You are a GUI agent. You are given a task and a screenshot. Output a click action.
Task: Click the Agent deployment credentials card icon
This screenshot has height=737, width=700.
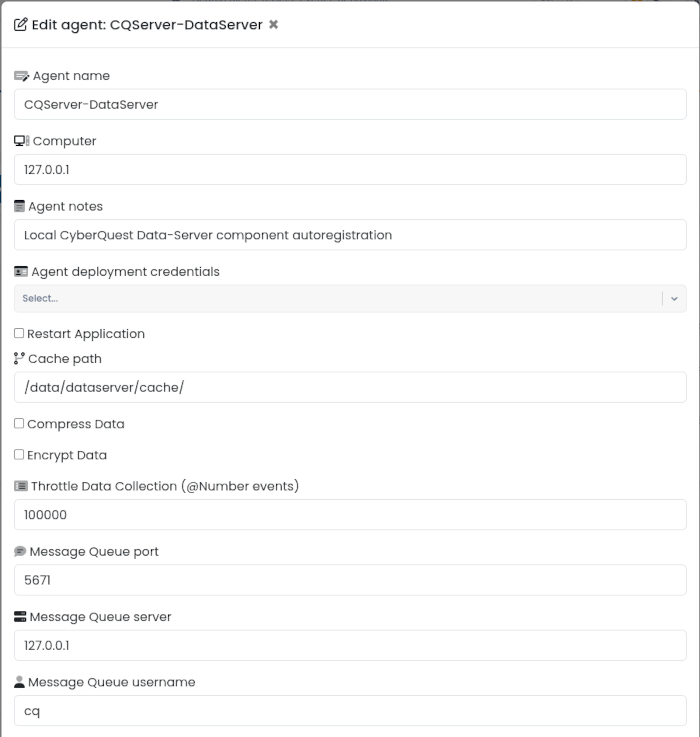[21, 272]
